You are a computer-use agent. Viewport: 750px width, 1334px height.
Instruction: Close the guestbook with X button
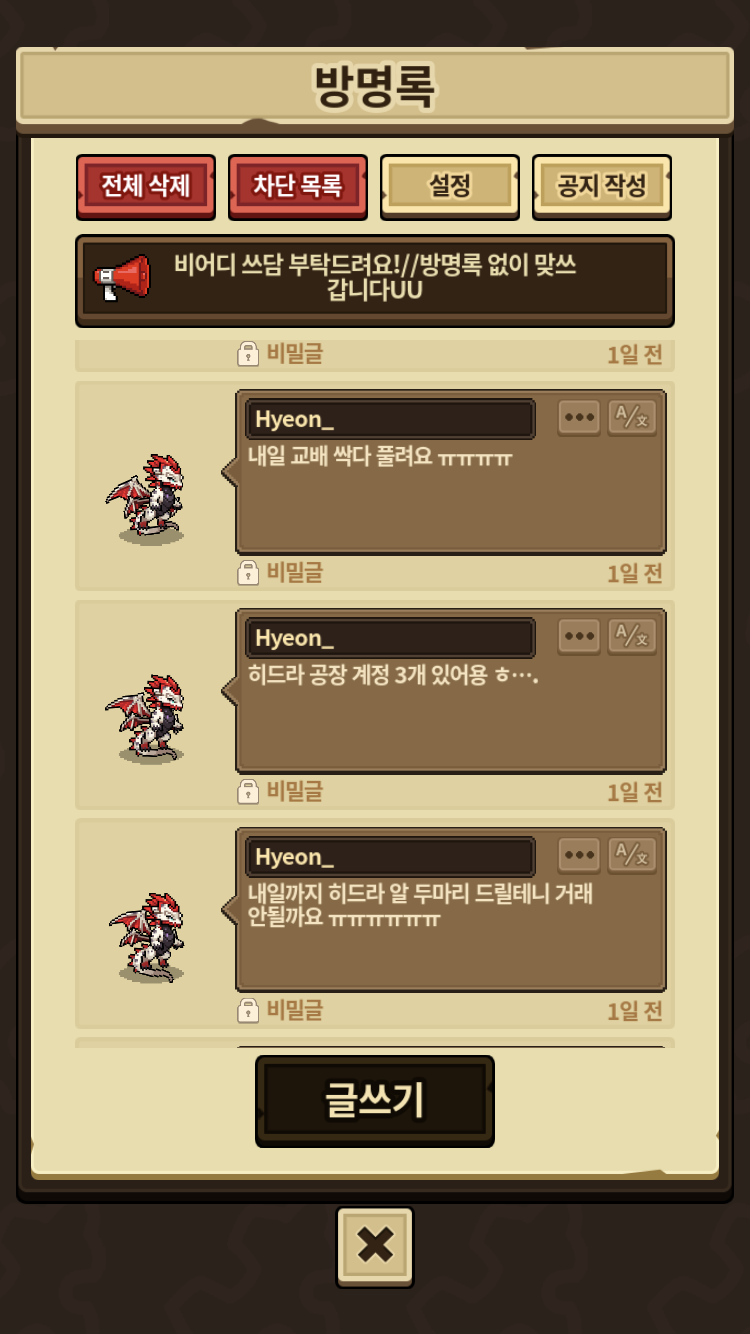(375, 1246)
